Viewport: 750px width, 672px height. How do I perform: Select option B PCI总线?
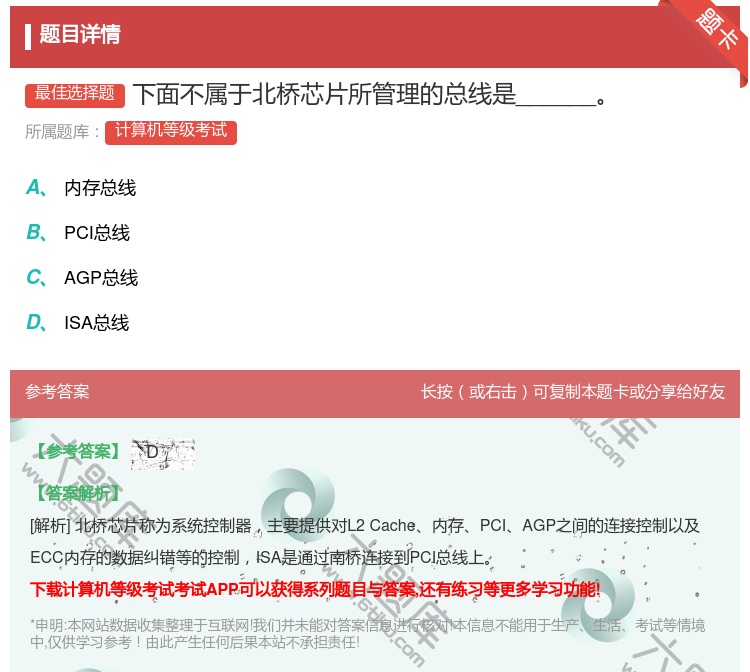tap(77, 233)
